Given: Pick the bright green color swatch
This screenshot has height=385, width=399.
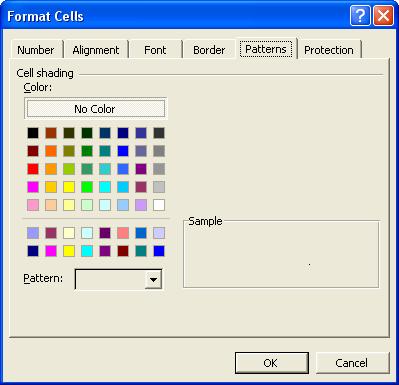Looking at the screenshot, I should coord(87,187).
